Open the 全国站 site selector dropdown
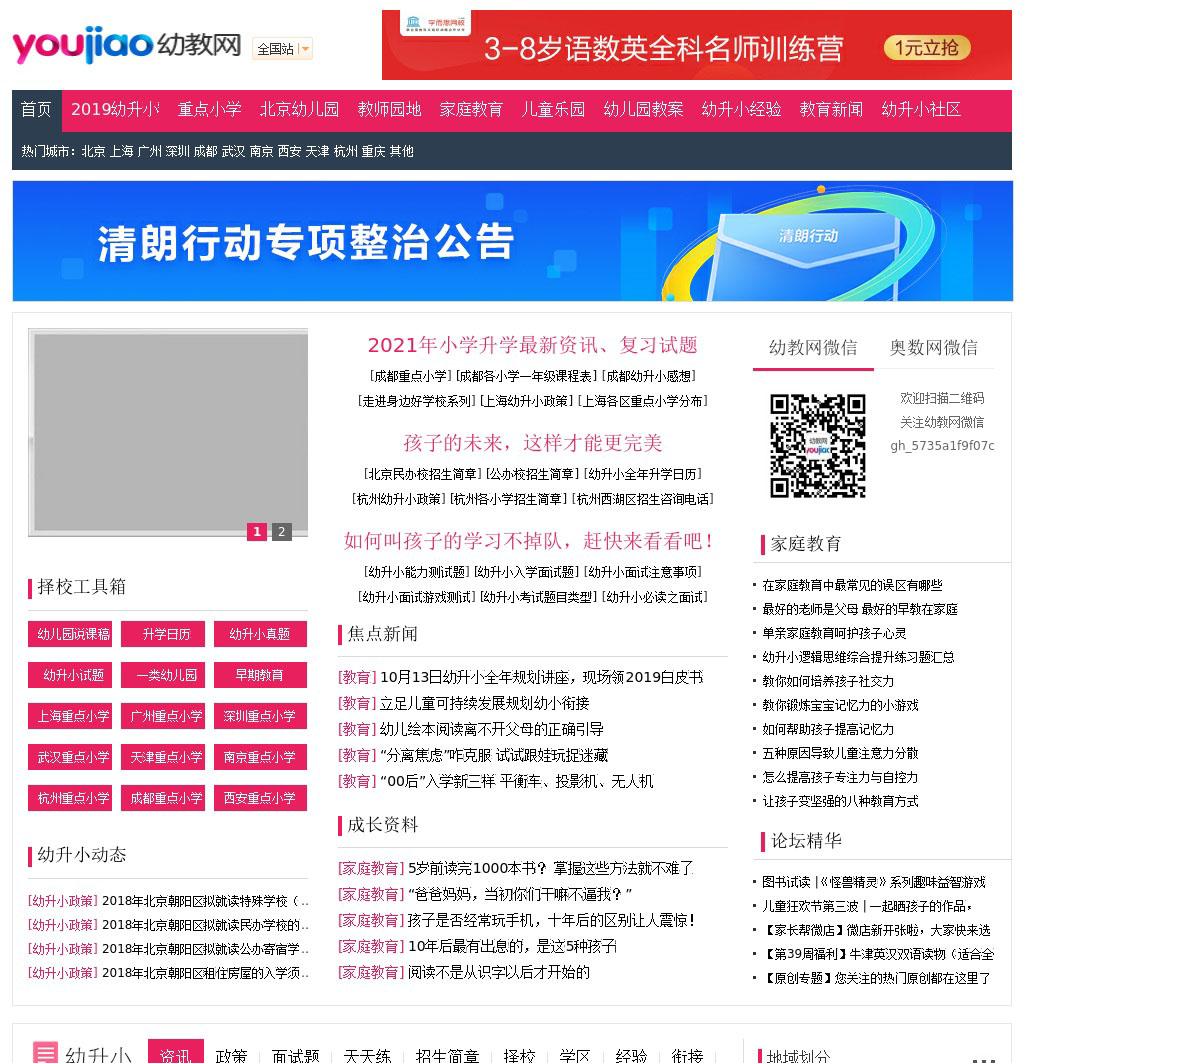This screenshot has width=1200, height=1063. tap(283, 49)
